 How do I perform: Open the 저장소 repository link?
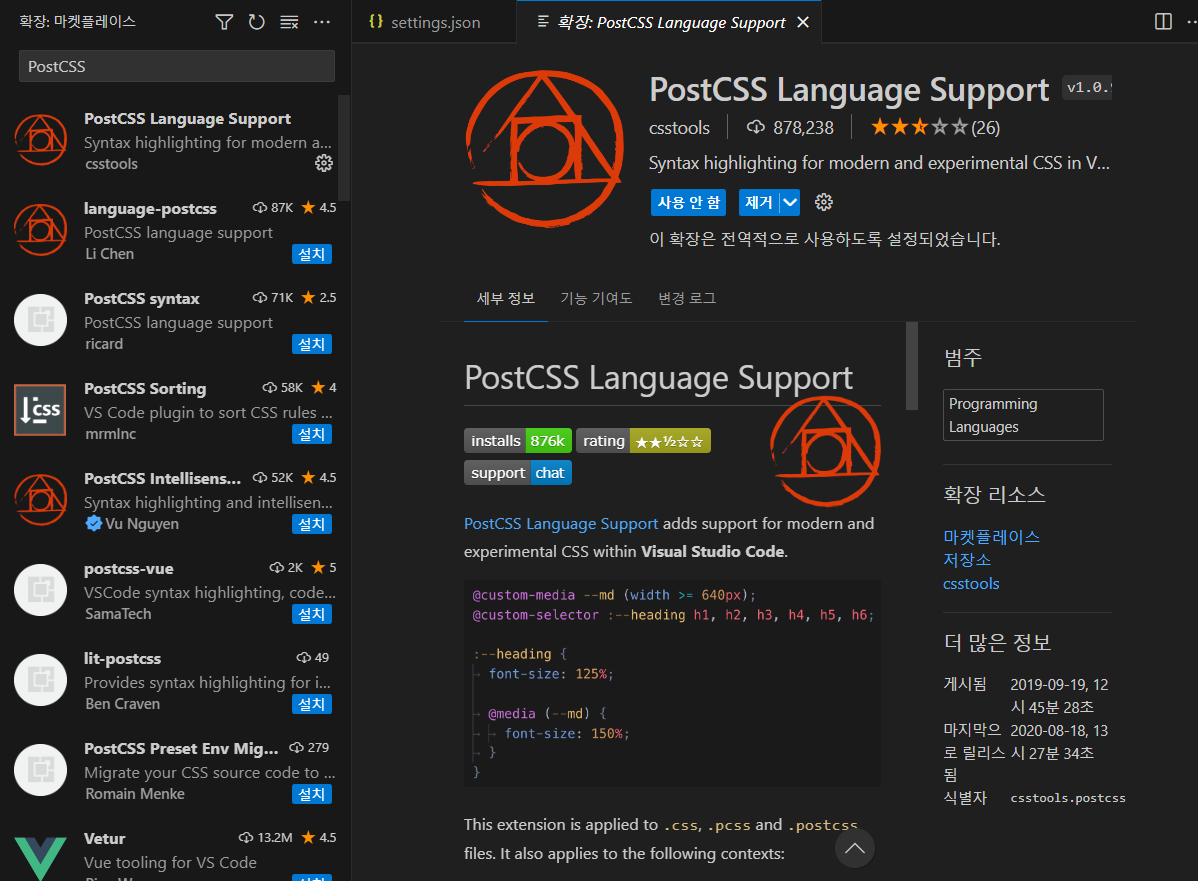(966, 560)
